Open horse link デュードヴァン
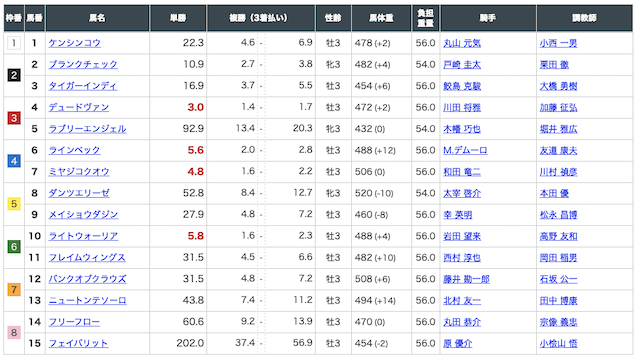 pyautogui.click(x=79, y=107)
